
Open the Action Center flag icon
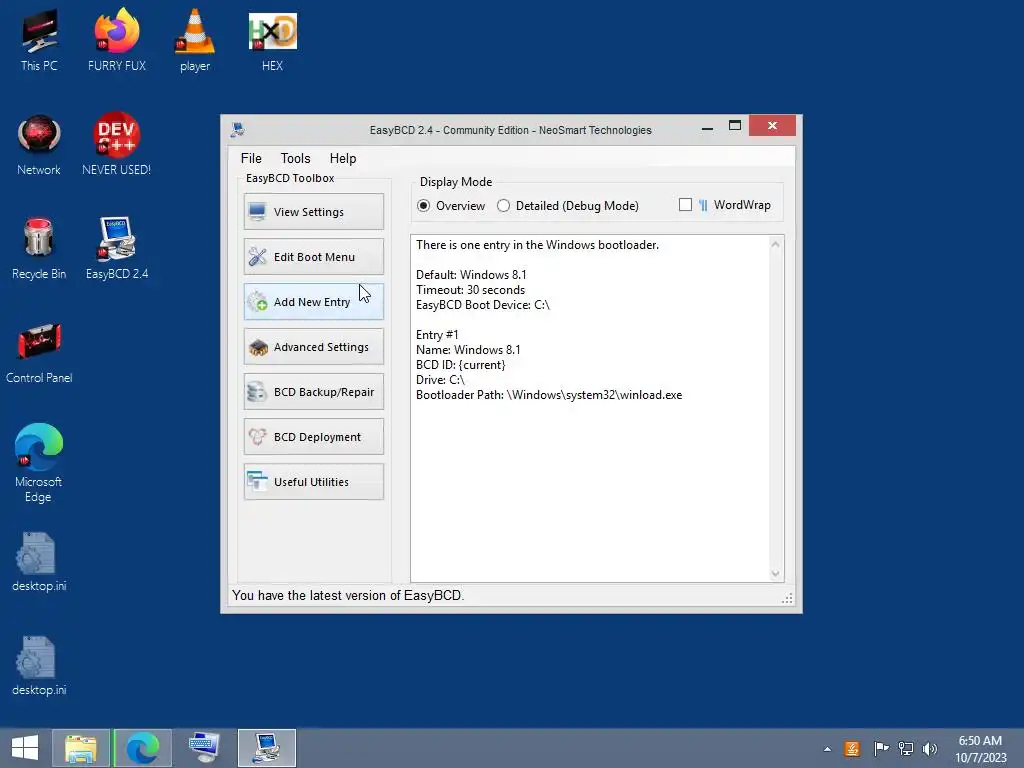point(881,748)
